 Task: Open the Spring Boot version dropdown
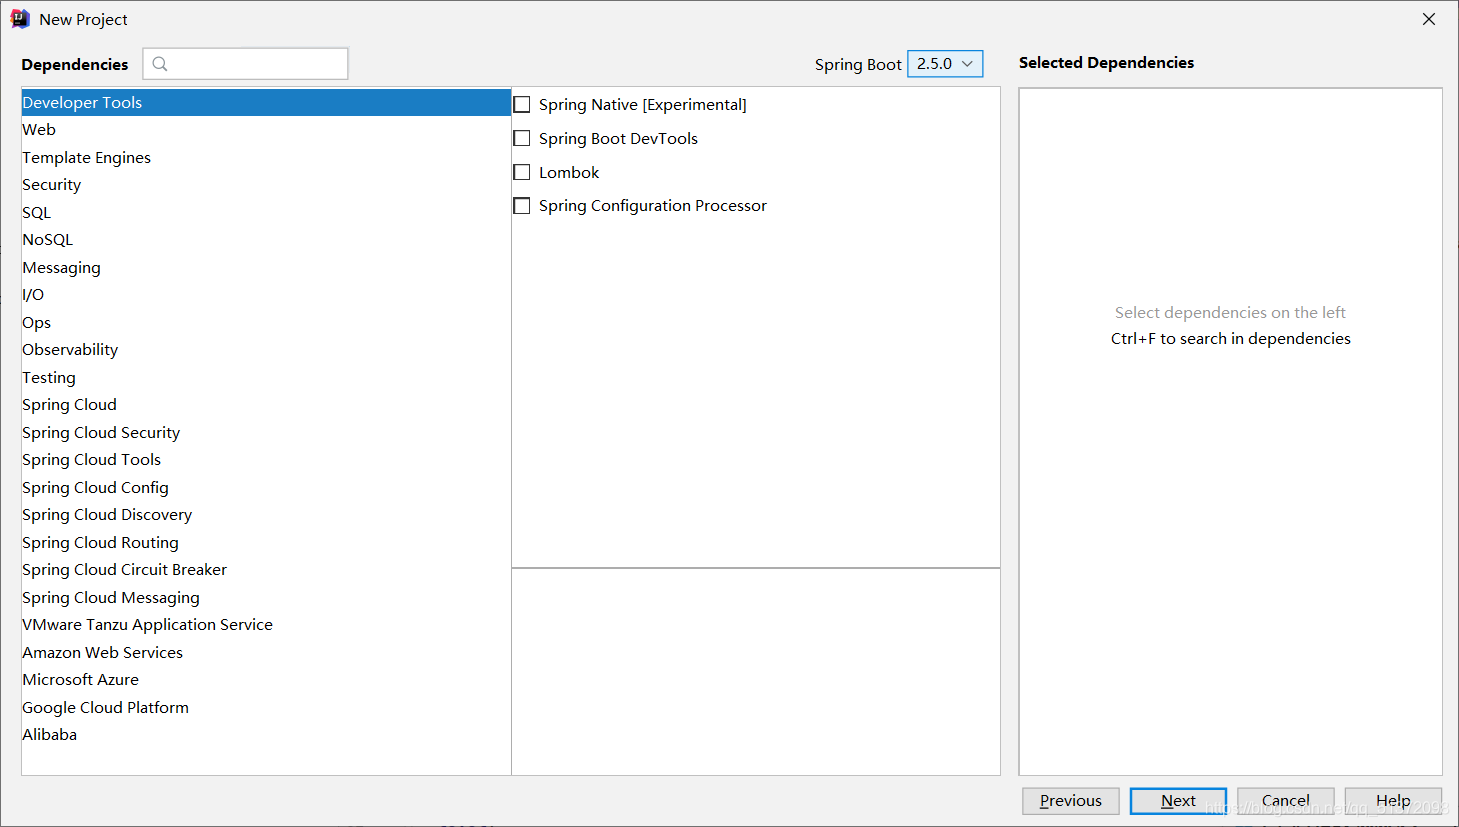[945, 64]
